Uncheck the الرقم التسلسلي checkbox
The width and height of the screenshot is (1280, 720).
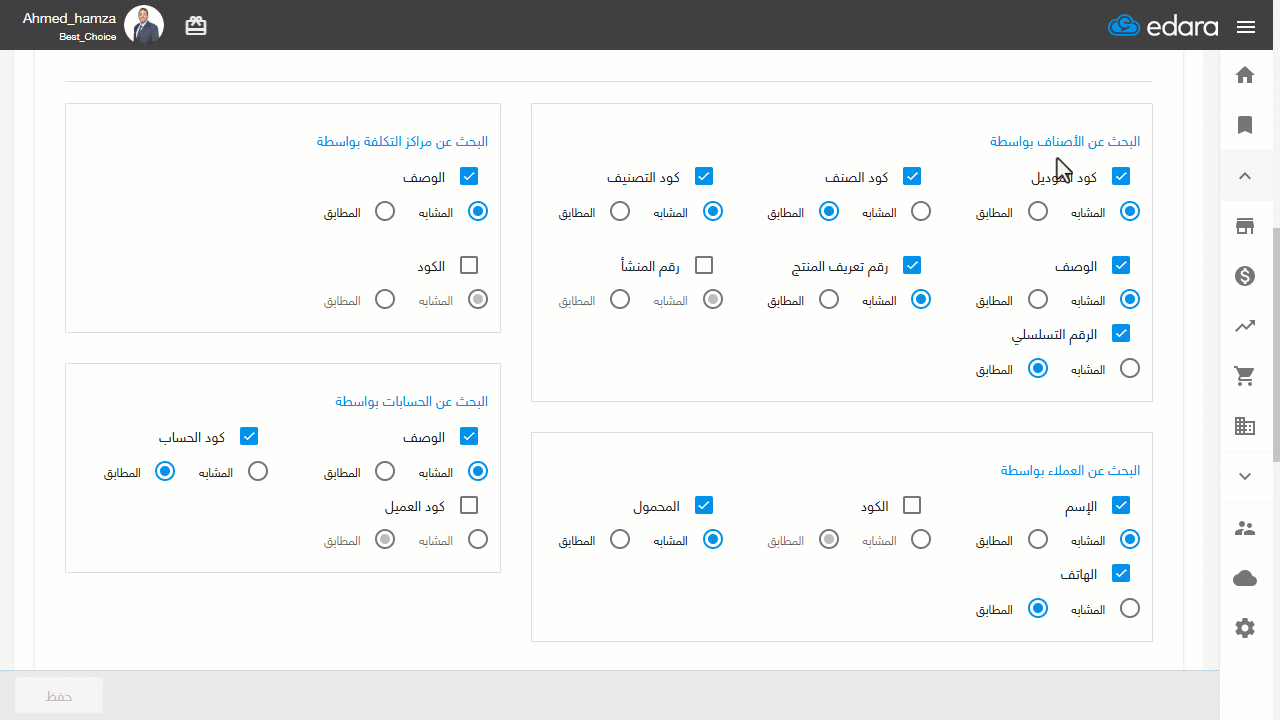1121,333
